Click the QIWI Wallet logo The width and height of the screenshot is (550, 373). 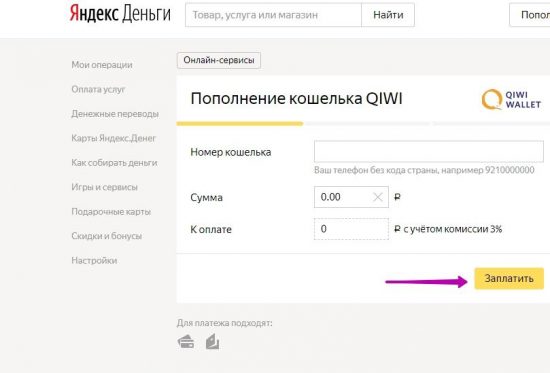(x=511, y=100)
